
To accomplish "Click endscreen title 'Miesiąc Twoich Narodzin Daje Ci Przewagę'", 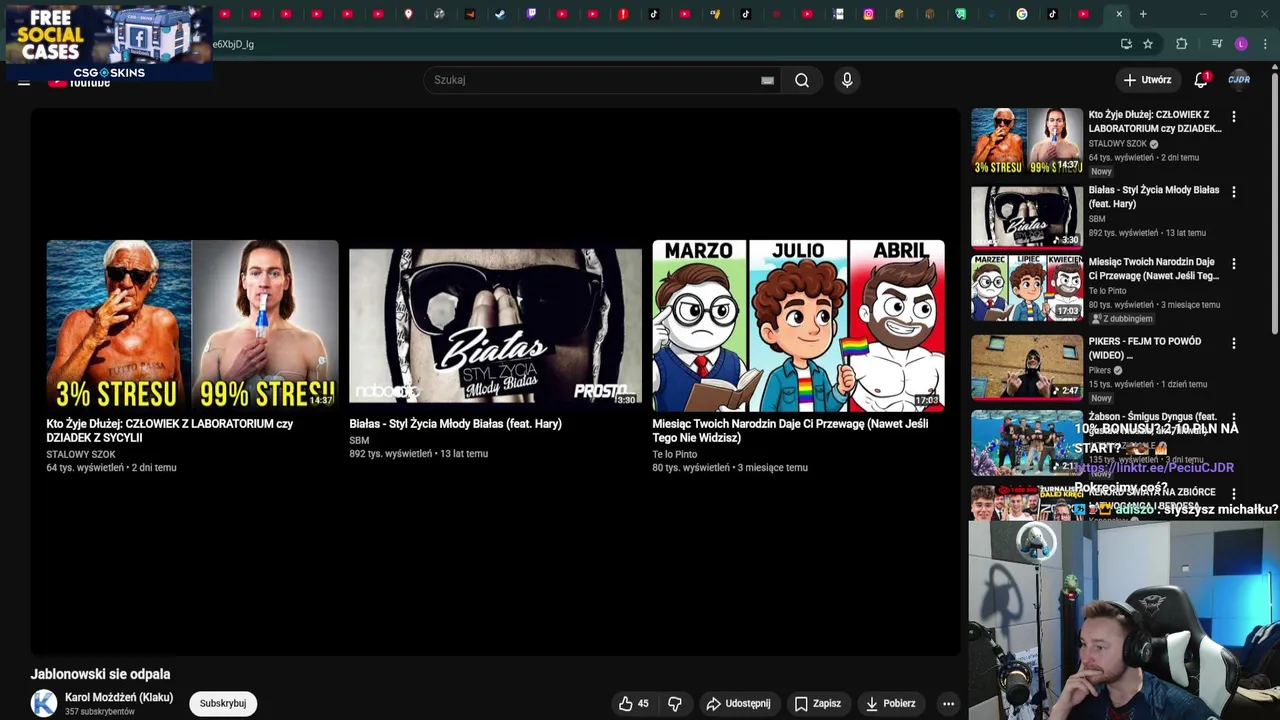I will [x=790, y=431].
